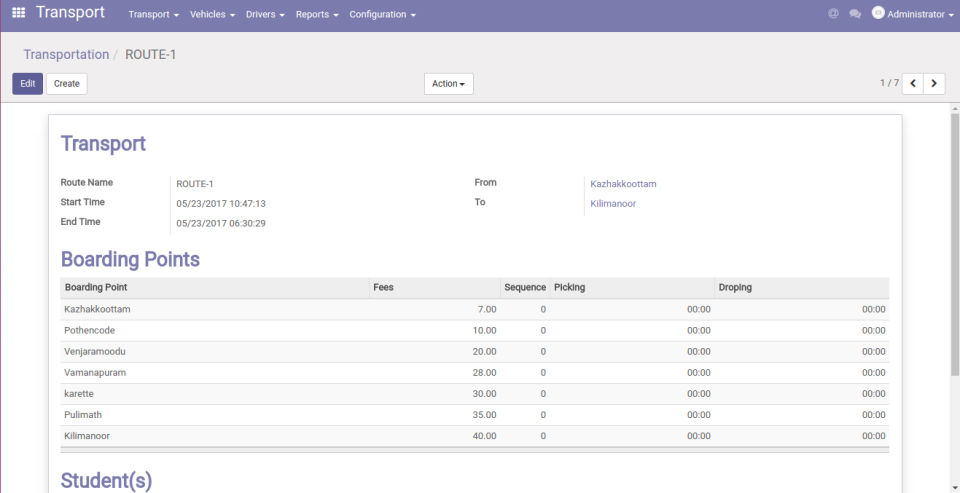Open the Transportation breadcrumb link
Image resolution: width=960 pixels, height=493 pixels.
tap(66, 55)
